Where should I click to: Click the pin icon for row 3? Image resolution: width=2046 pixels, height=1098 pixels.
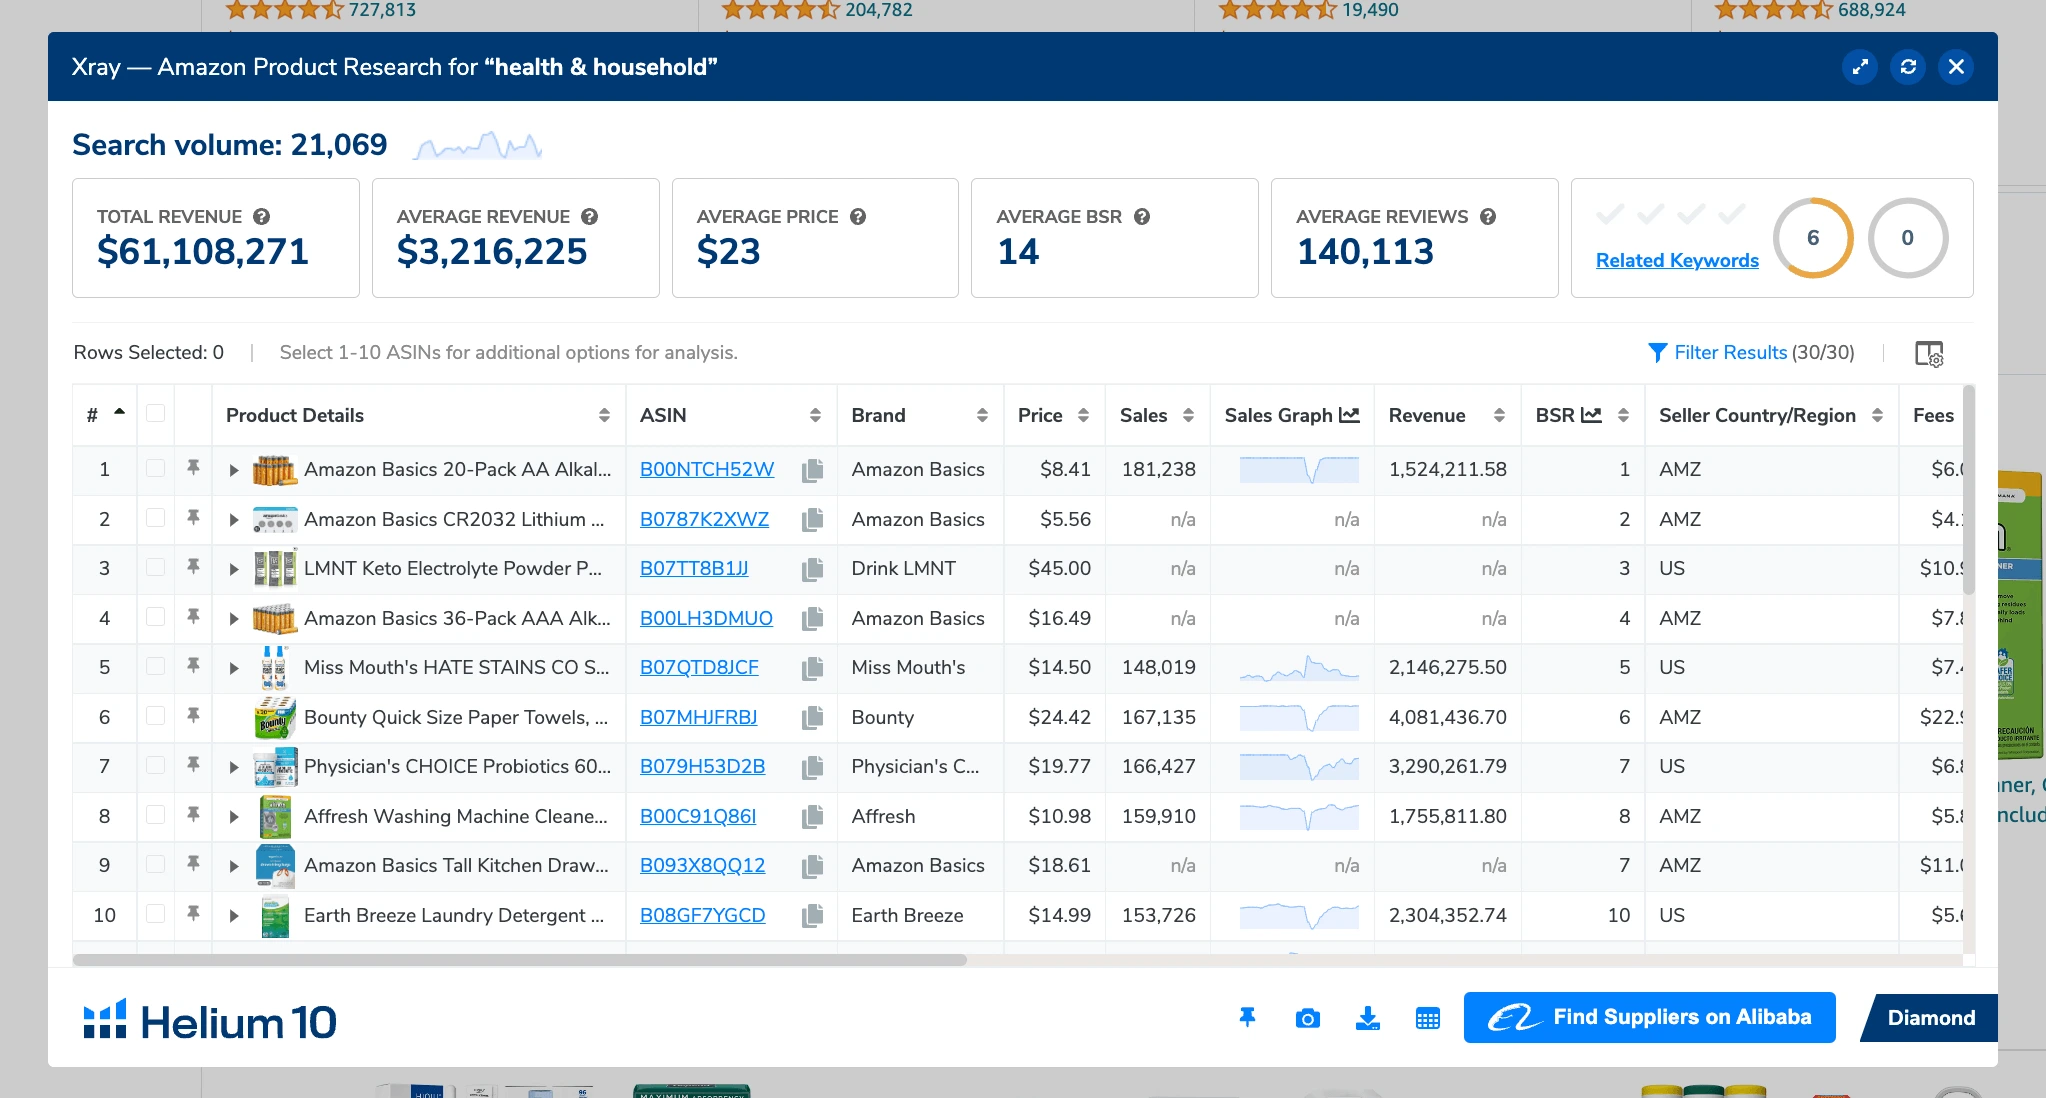[194, 566]
